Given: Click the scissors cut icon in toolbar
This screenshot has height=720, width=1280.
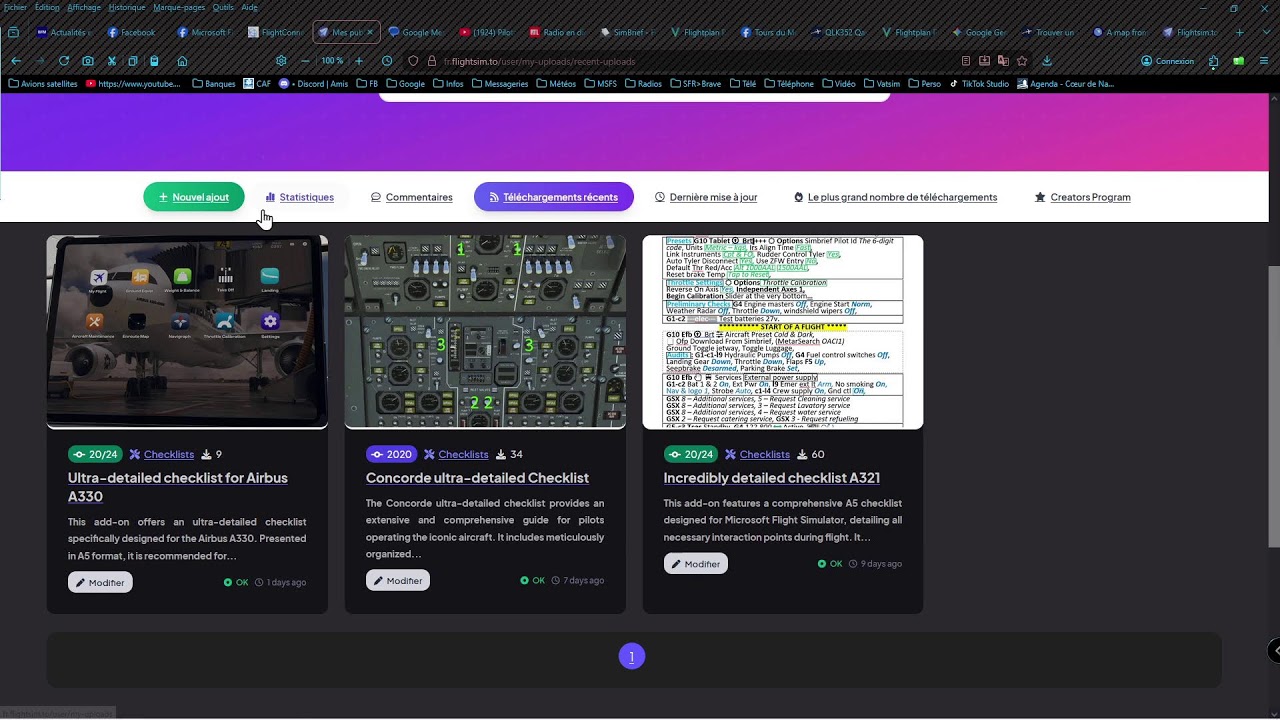Looking at the screenshot, I should click(111, 61).
